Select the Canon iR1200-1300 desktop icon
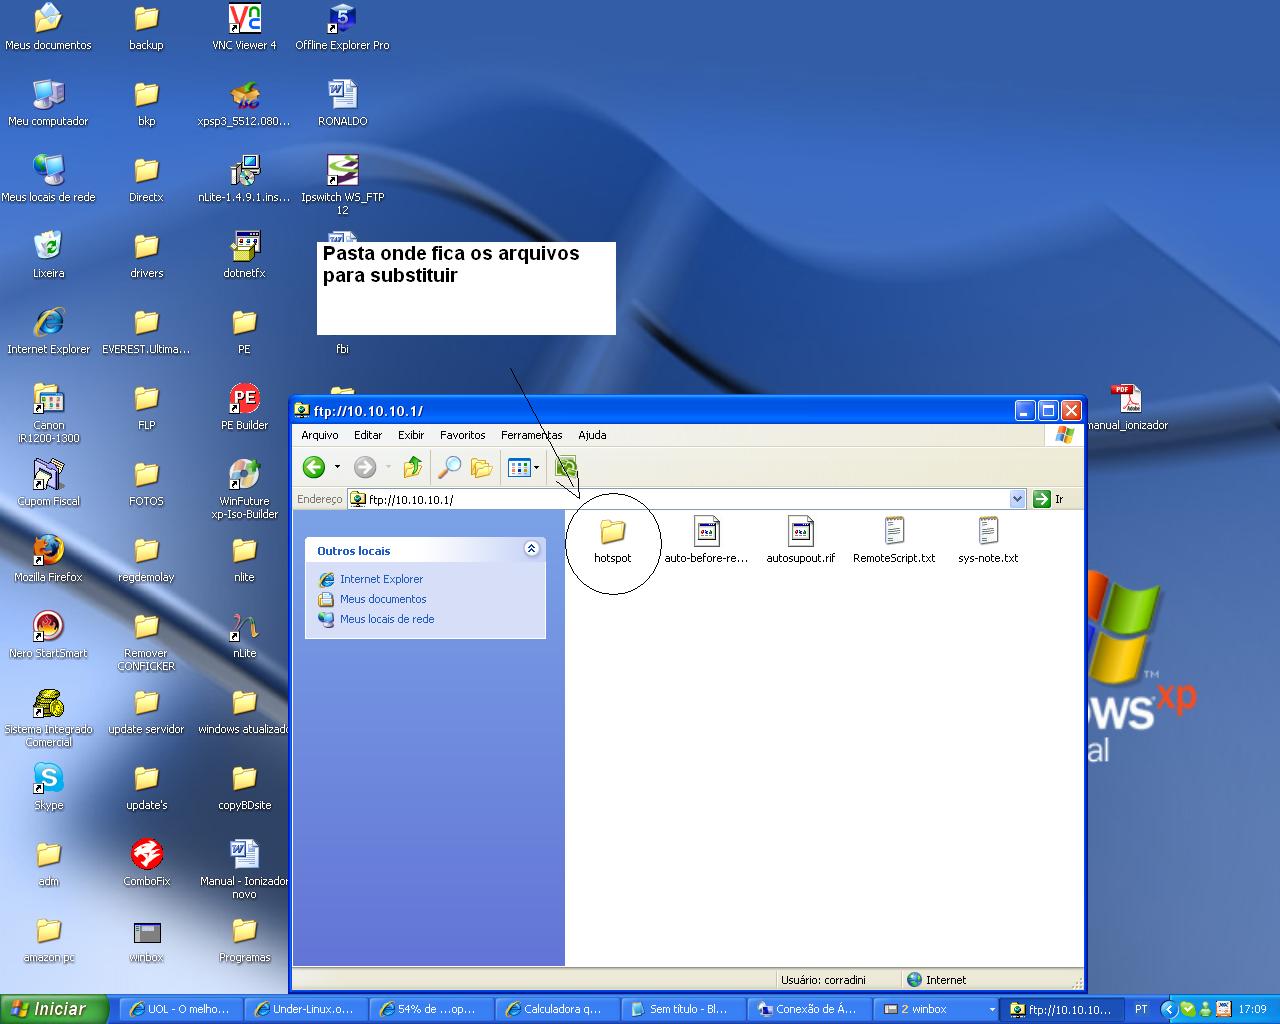Image resolution: width=1280 pixels, height=1024 pixels. 48,413
